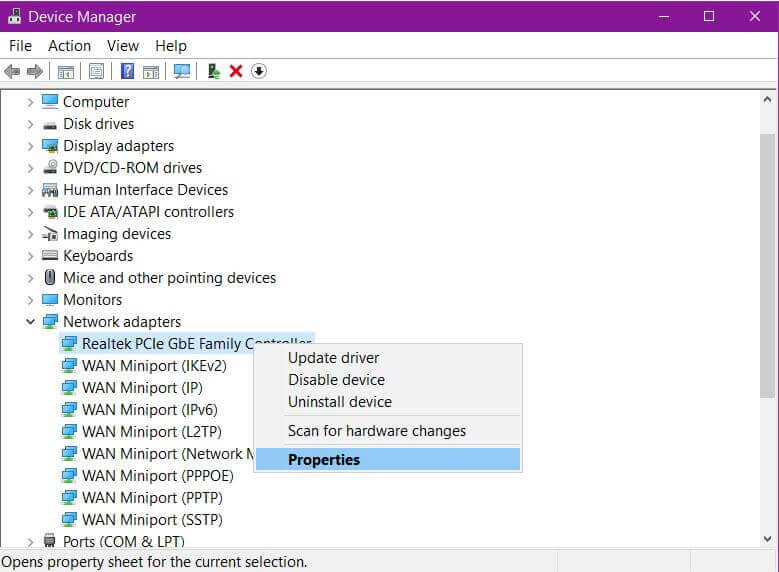Viewport: 779px width, 572px height.
Task: Expand the Monitors node
Action: point(30,300)
